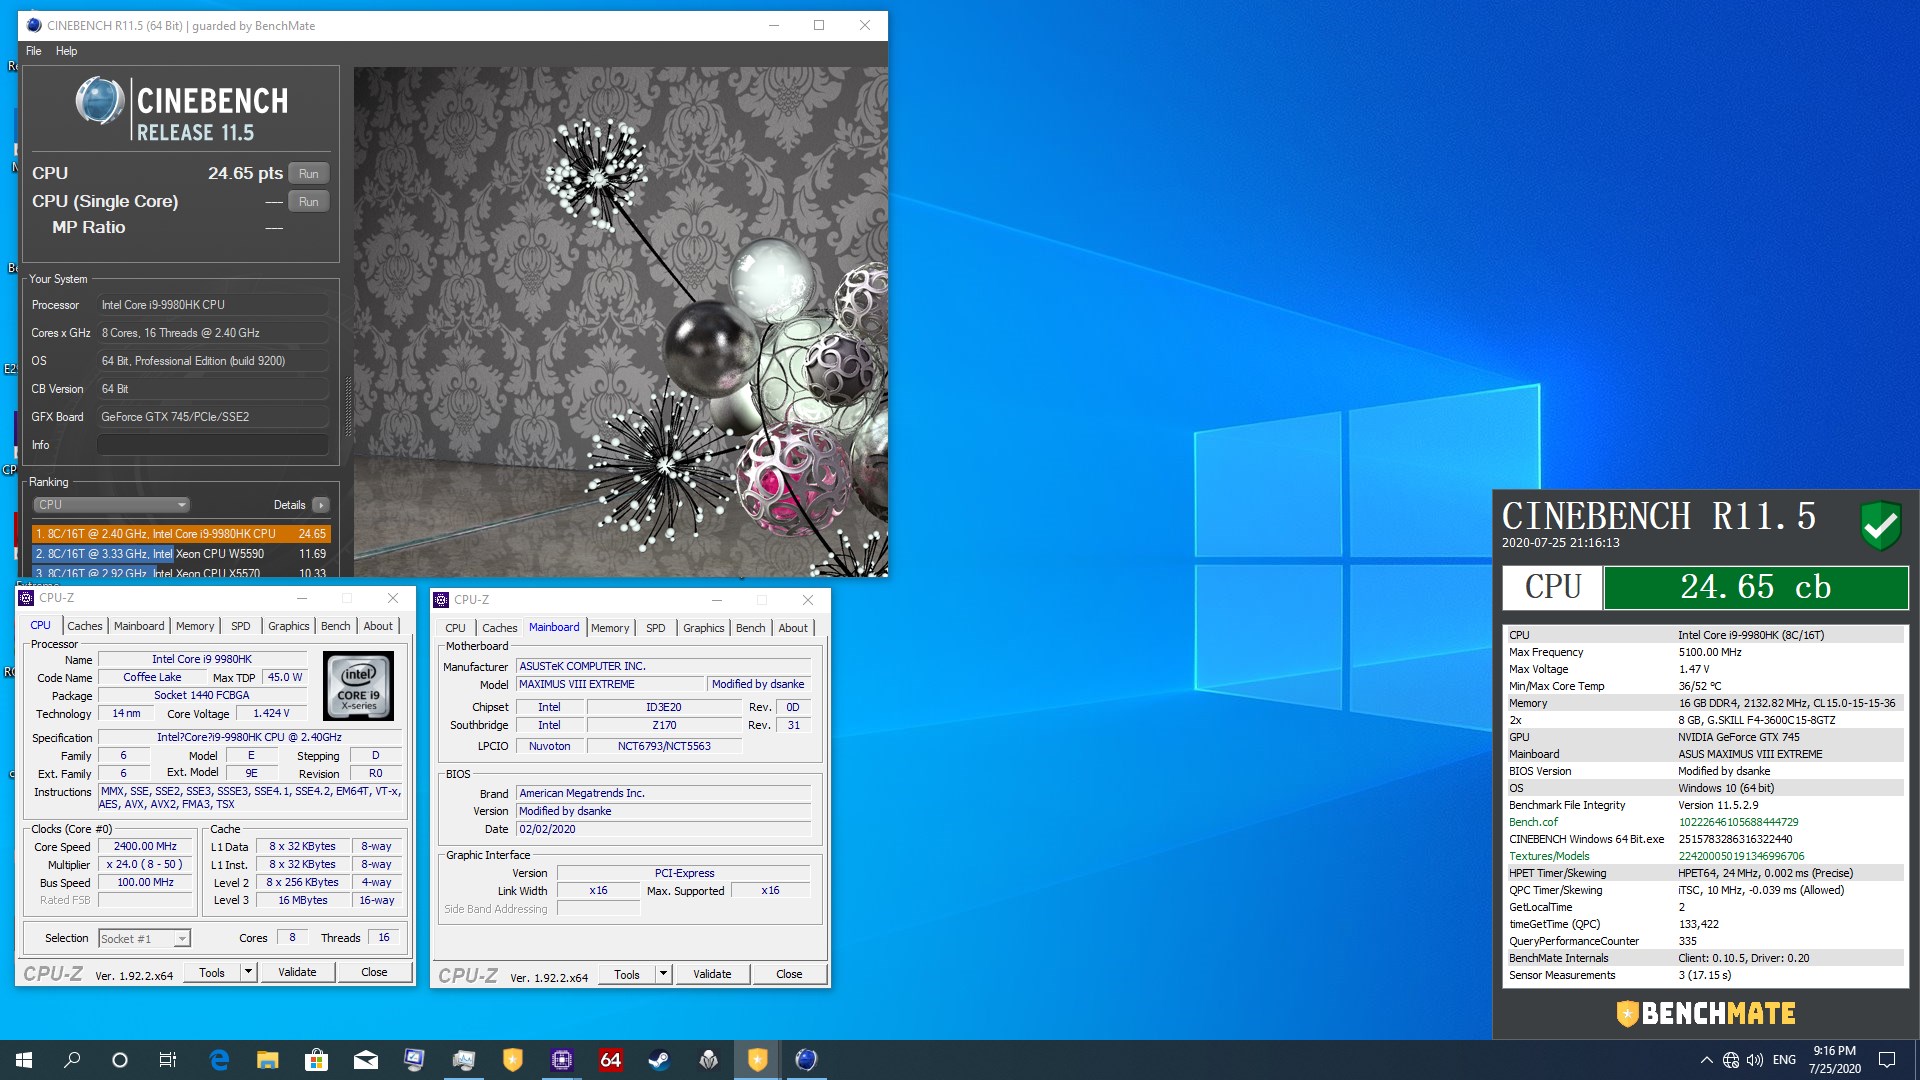Click the Close button in left CPU-Z
This screenshot has height=1080, width=1920.
[x=374, y=972]
